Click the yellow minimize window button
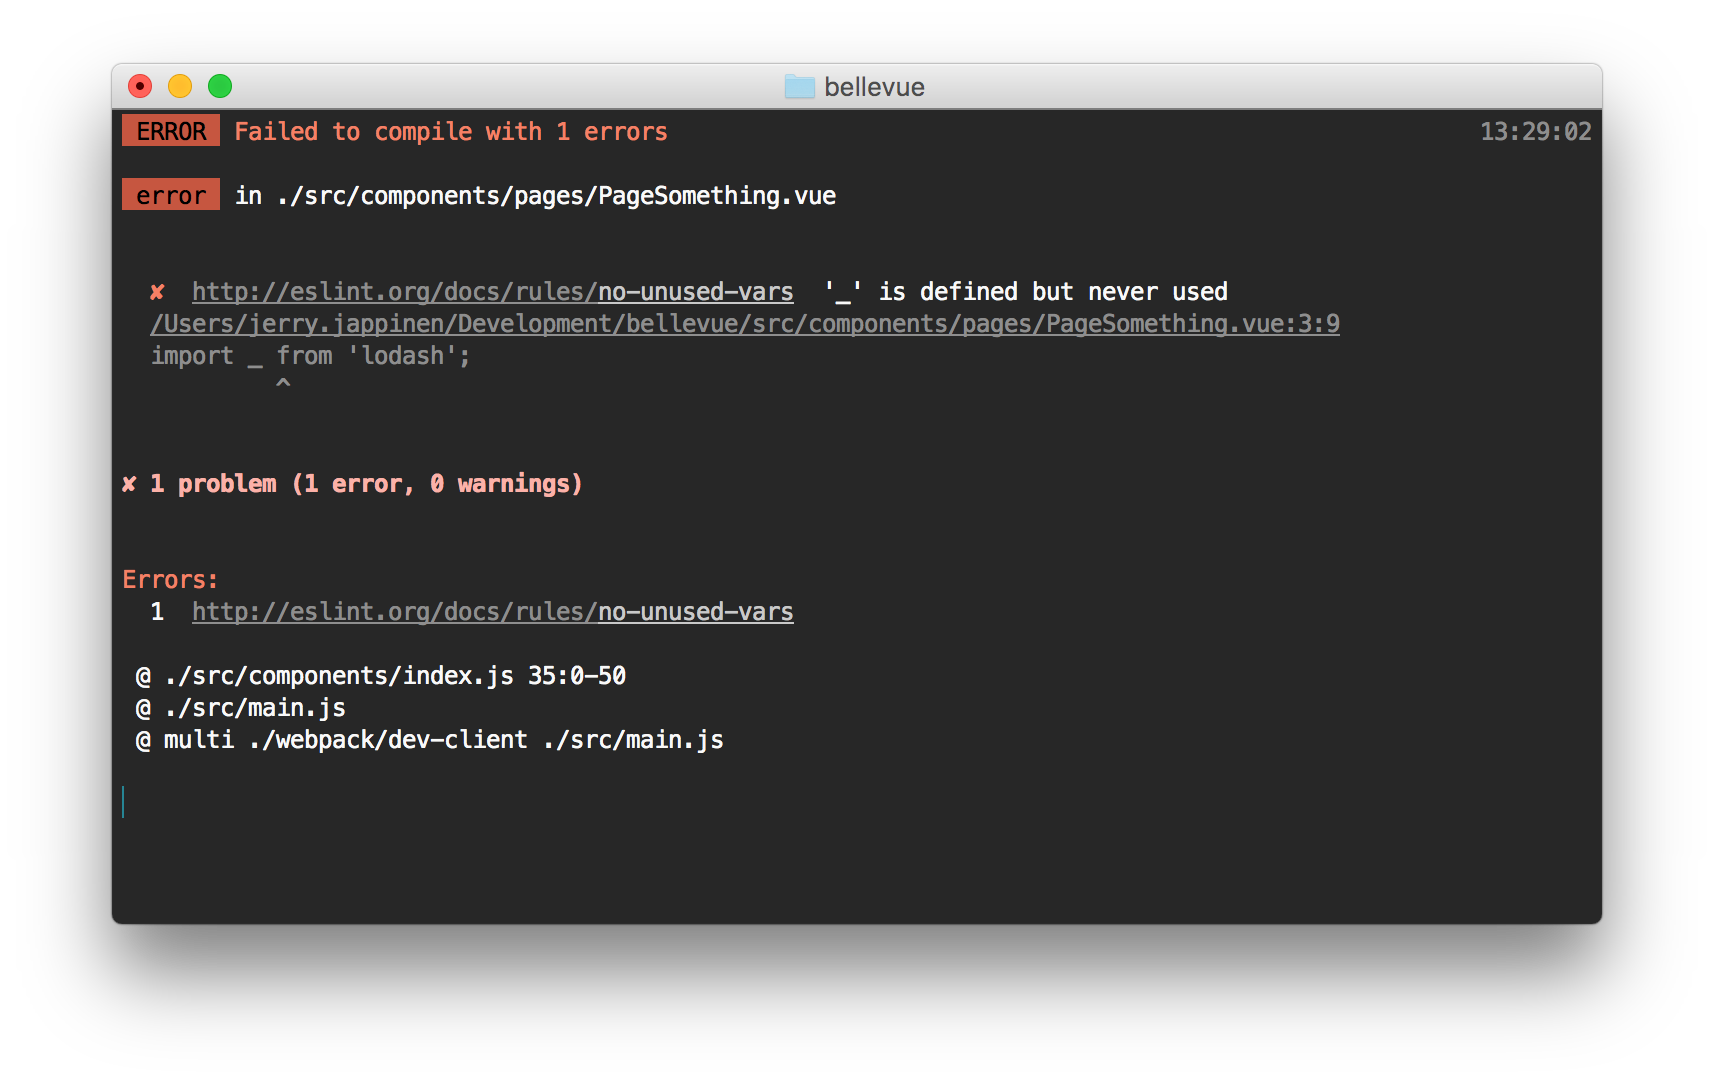 (x=180, y=87)
